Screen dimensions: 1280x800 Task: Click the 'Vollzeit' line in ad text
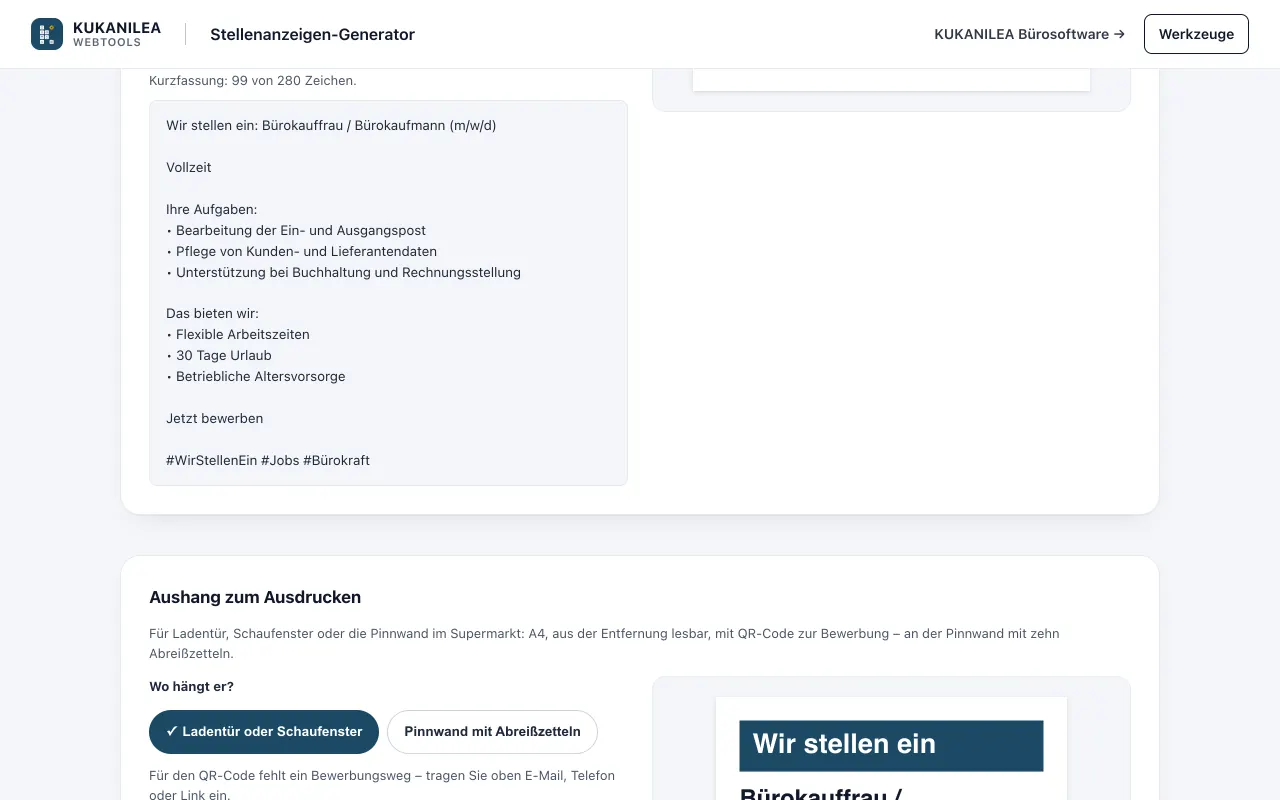[189, 167]
